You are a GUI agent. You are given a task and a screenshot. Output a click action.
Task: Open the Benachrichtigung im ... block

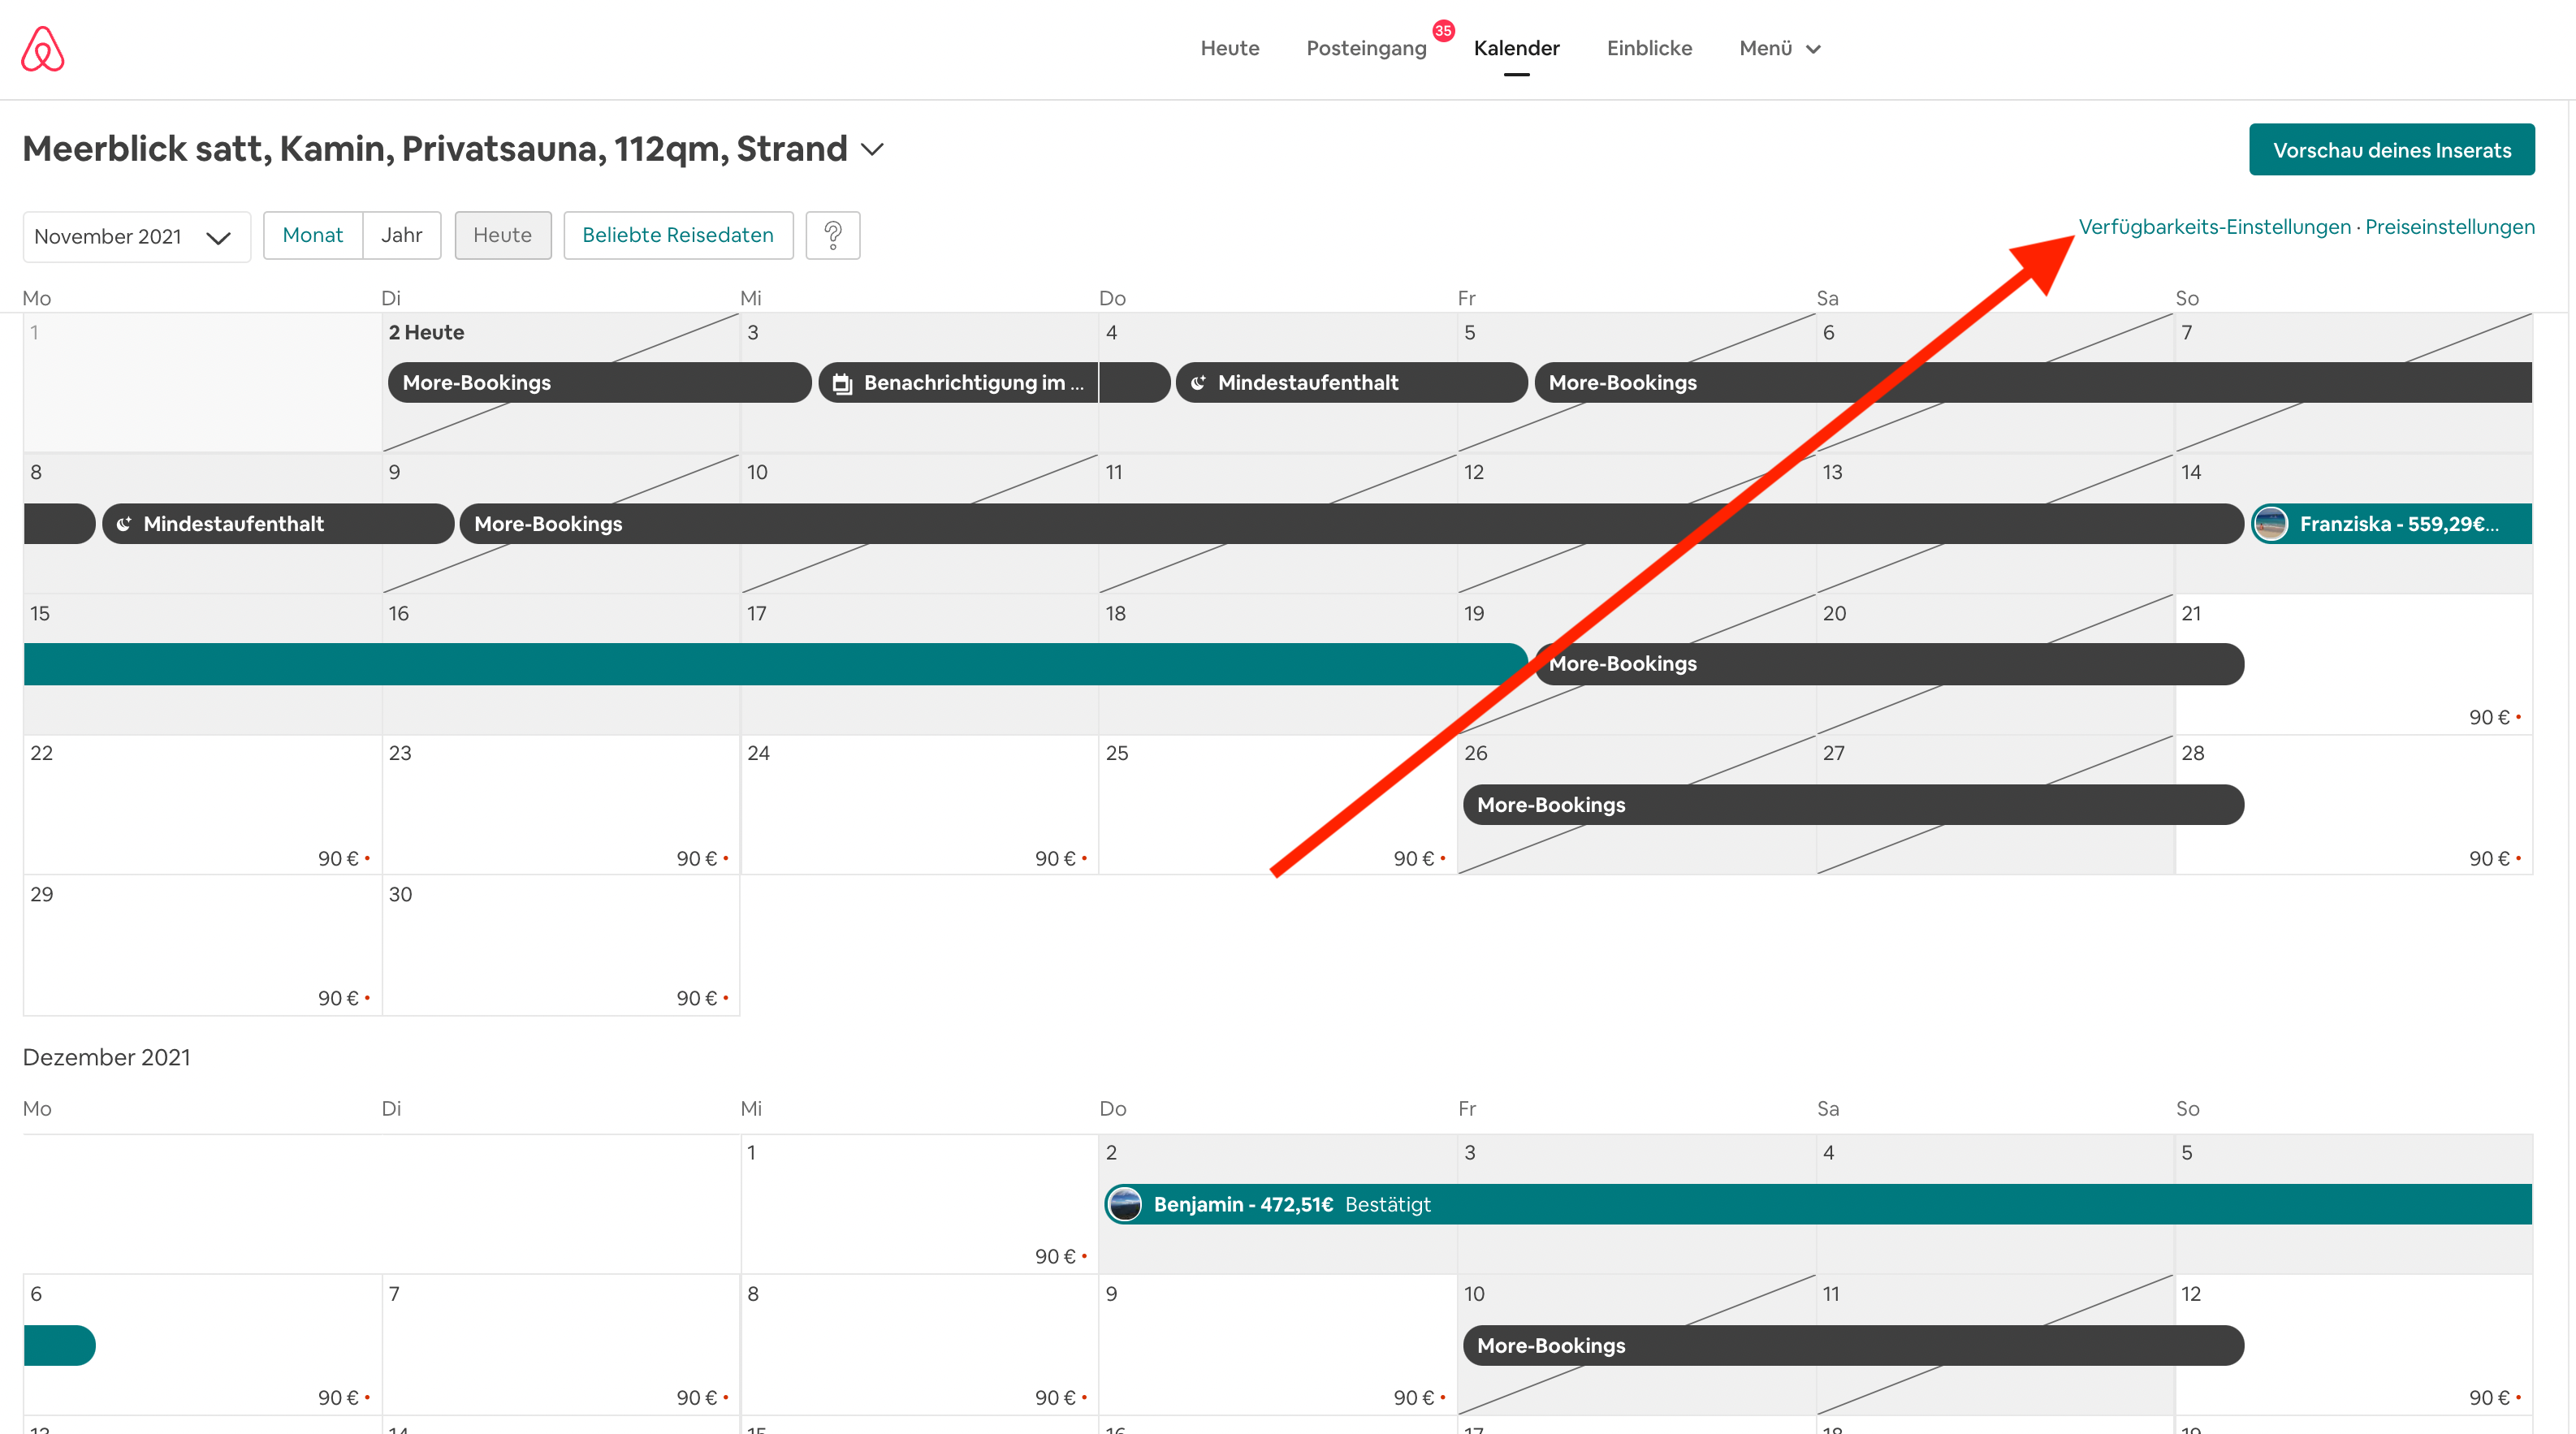click(994, 383)
